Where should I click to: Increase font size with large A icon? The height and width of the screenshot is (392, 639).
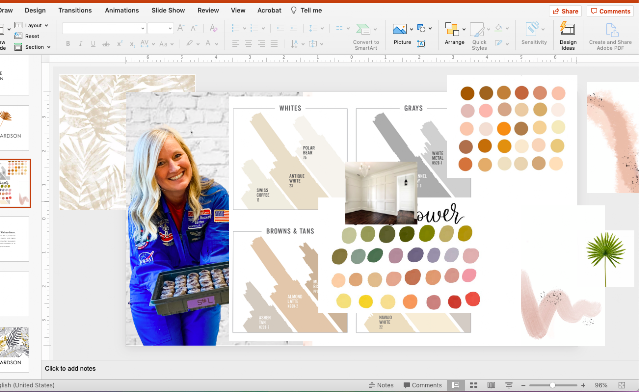coord(181,28)
